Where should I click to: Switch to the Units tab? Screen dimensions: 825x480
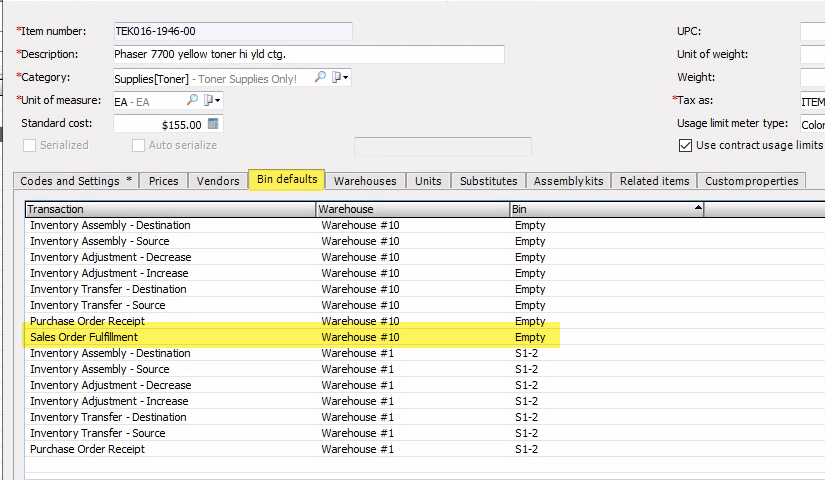428,181
